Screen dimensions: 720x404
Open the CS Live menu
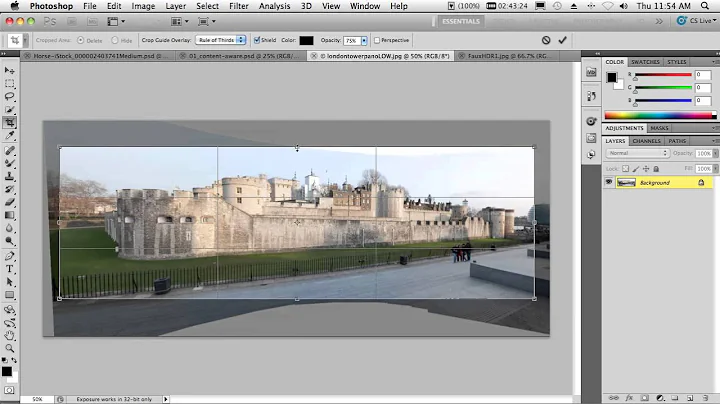[697, 21]
